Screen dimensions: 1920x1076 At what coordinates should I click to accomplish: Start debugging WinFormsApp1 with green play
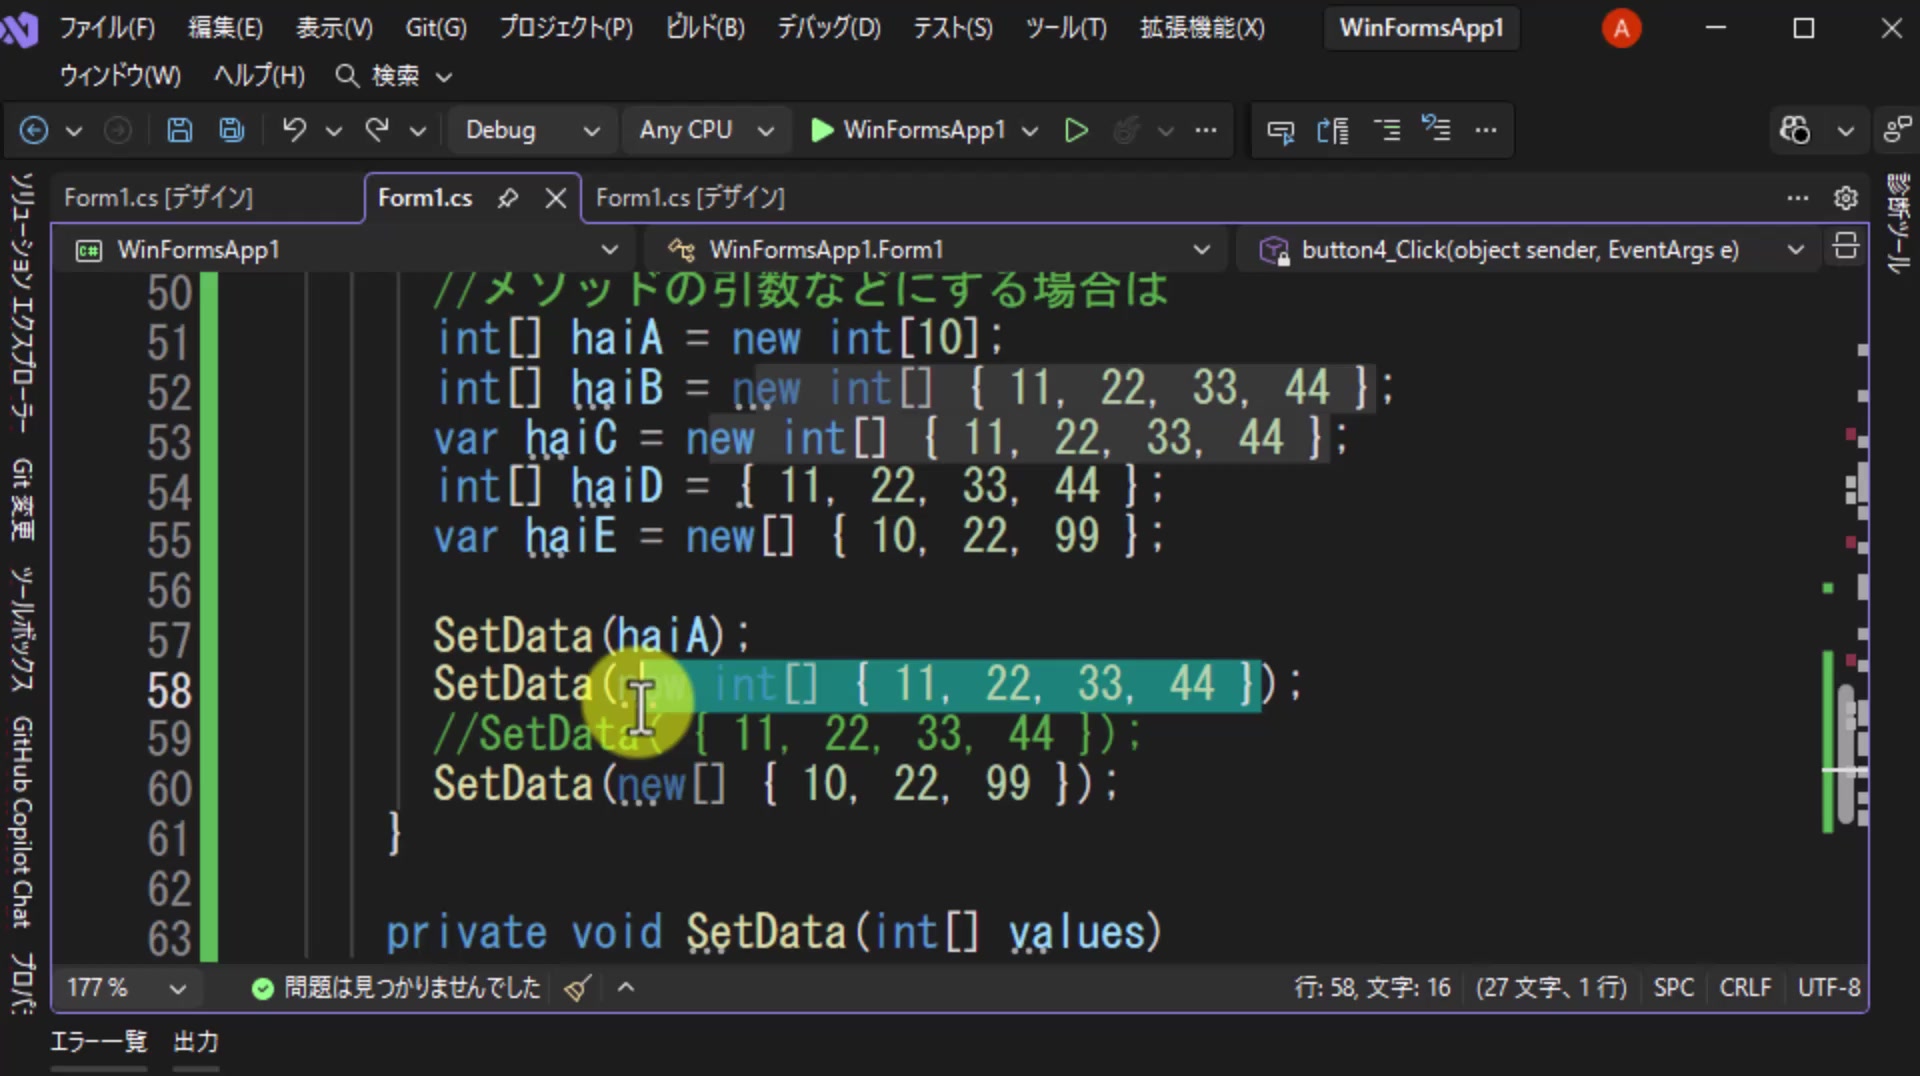(821, 130)
